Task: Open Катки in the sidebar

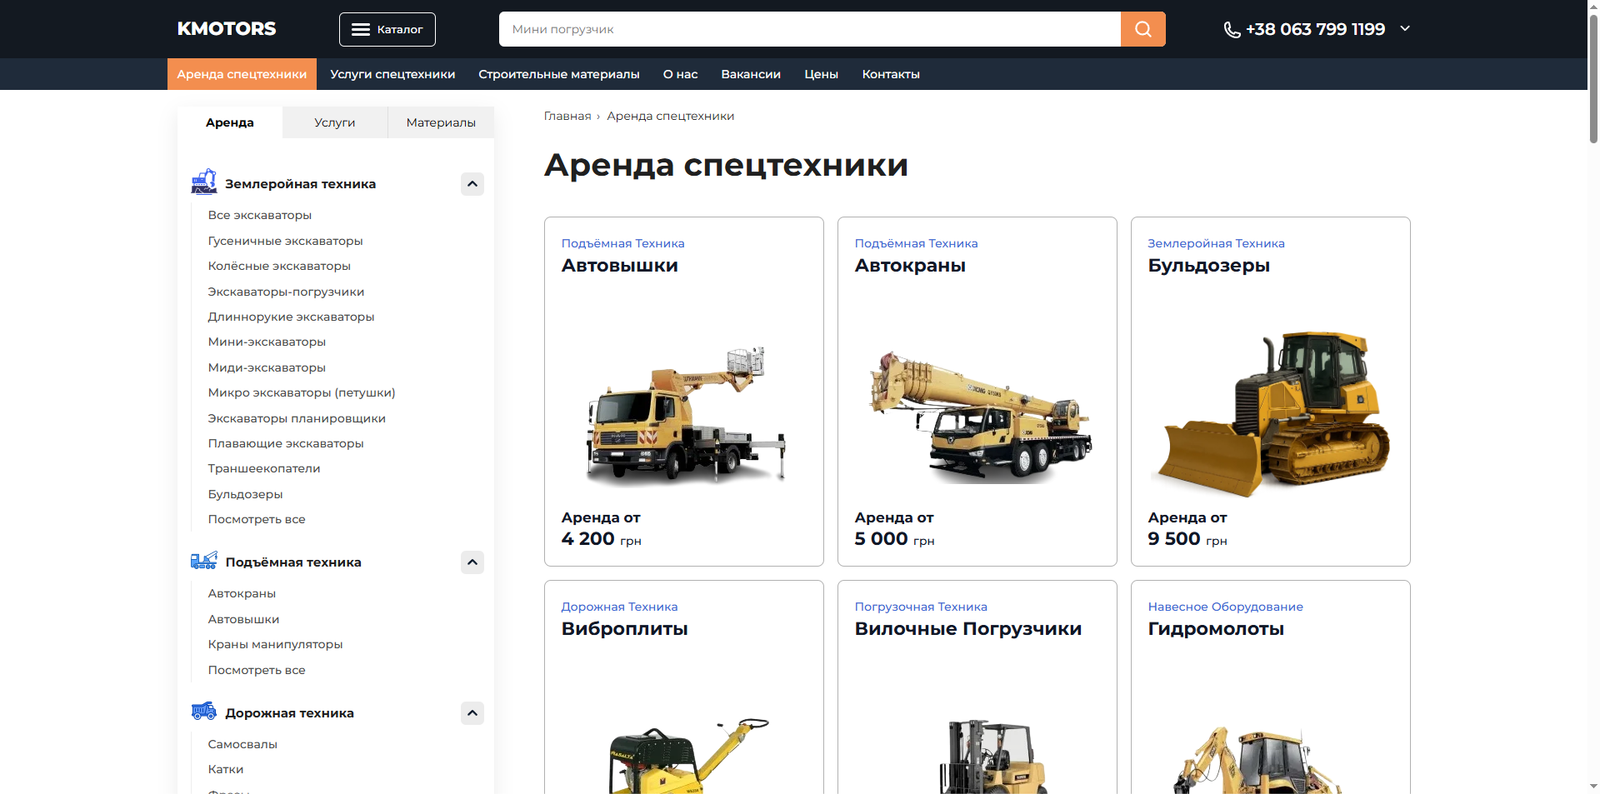Action: 226,770
